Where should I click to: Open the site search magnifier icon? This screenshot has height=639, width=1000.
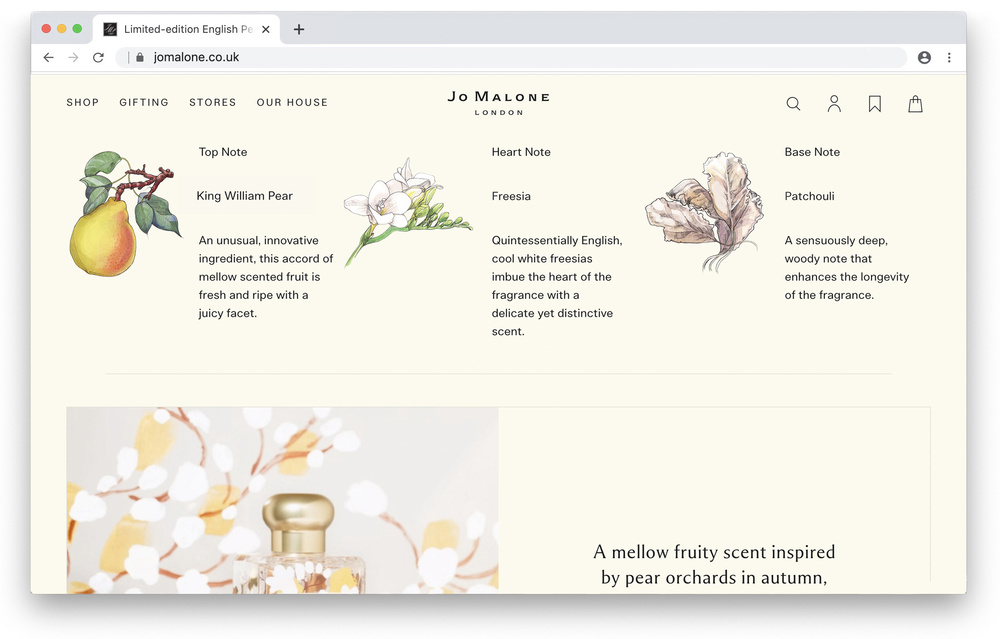pyautogui.click(x=793, y=103)
